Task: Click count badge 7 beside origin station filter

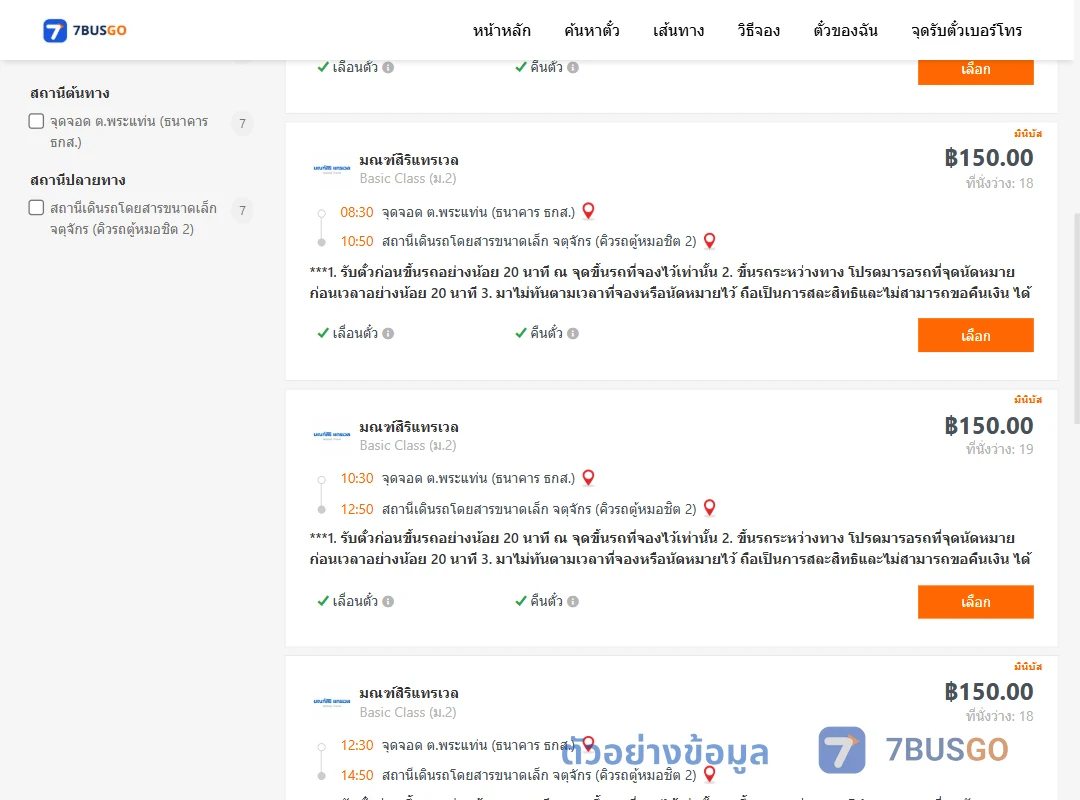Action: [242, 123]
